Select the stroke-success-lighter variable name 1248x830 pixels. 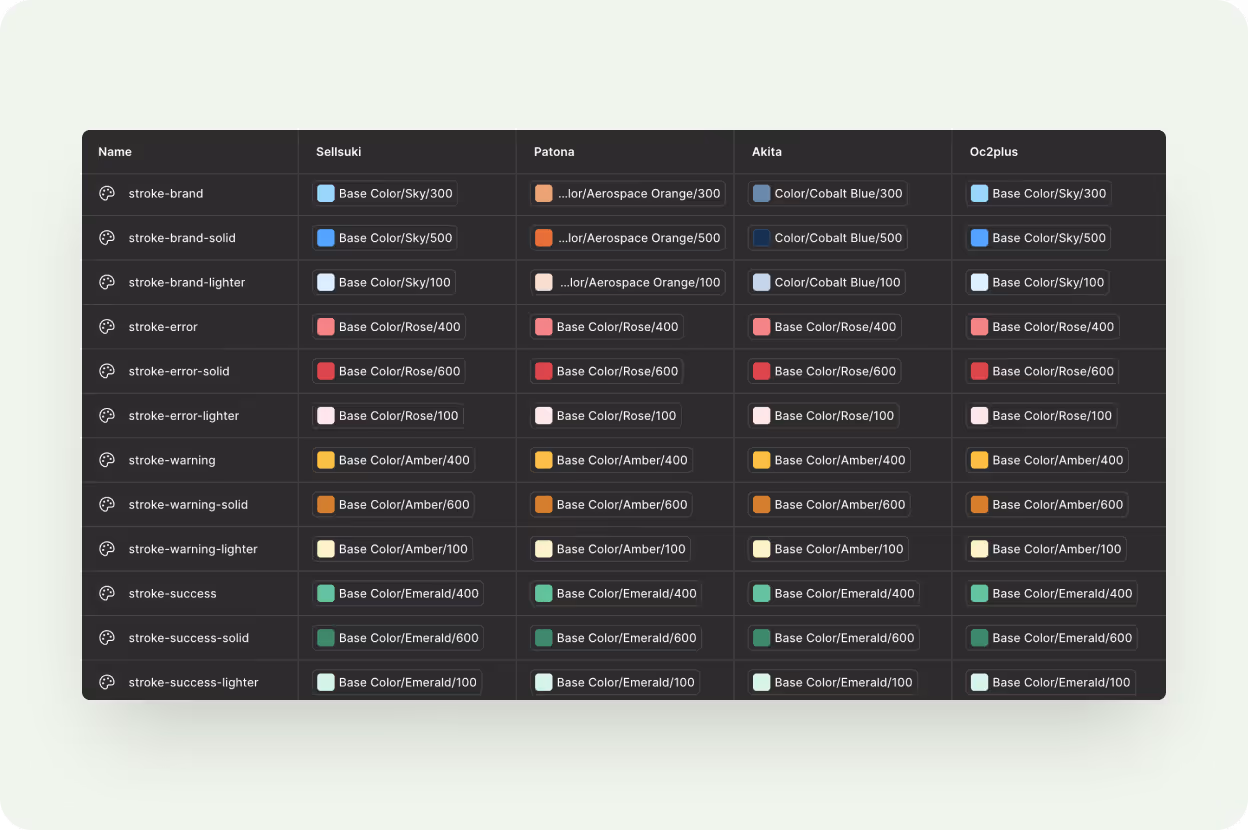[194, 682]
